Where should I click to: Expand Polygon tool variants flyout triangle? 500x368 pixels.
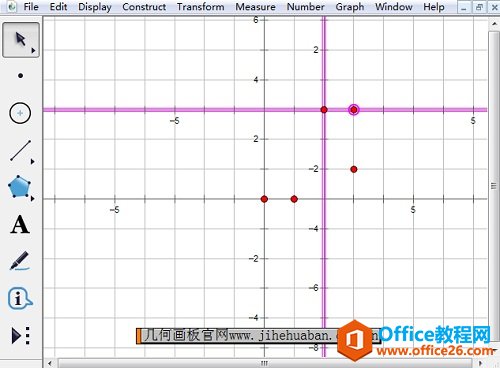(x=32, y=199)
